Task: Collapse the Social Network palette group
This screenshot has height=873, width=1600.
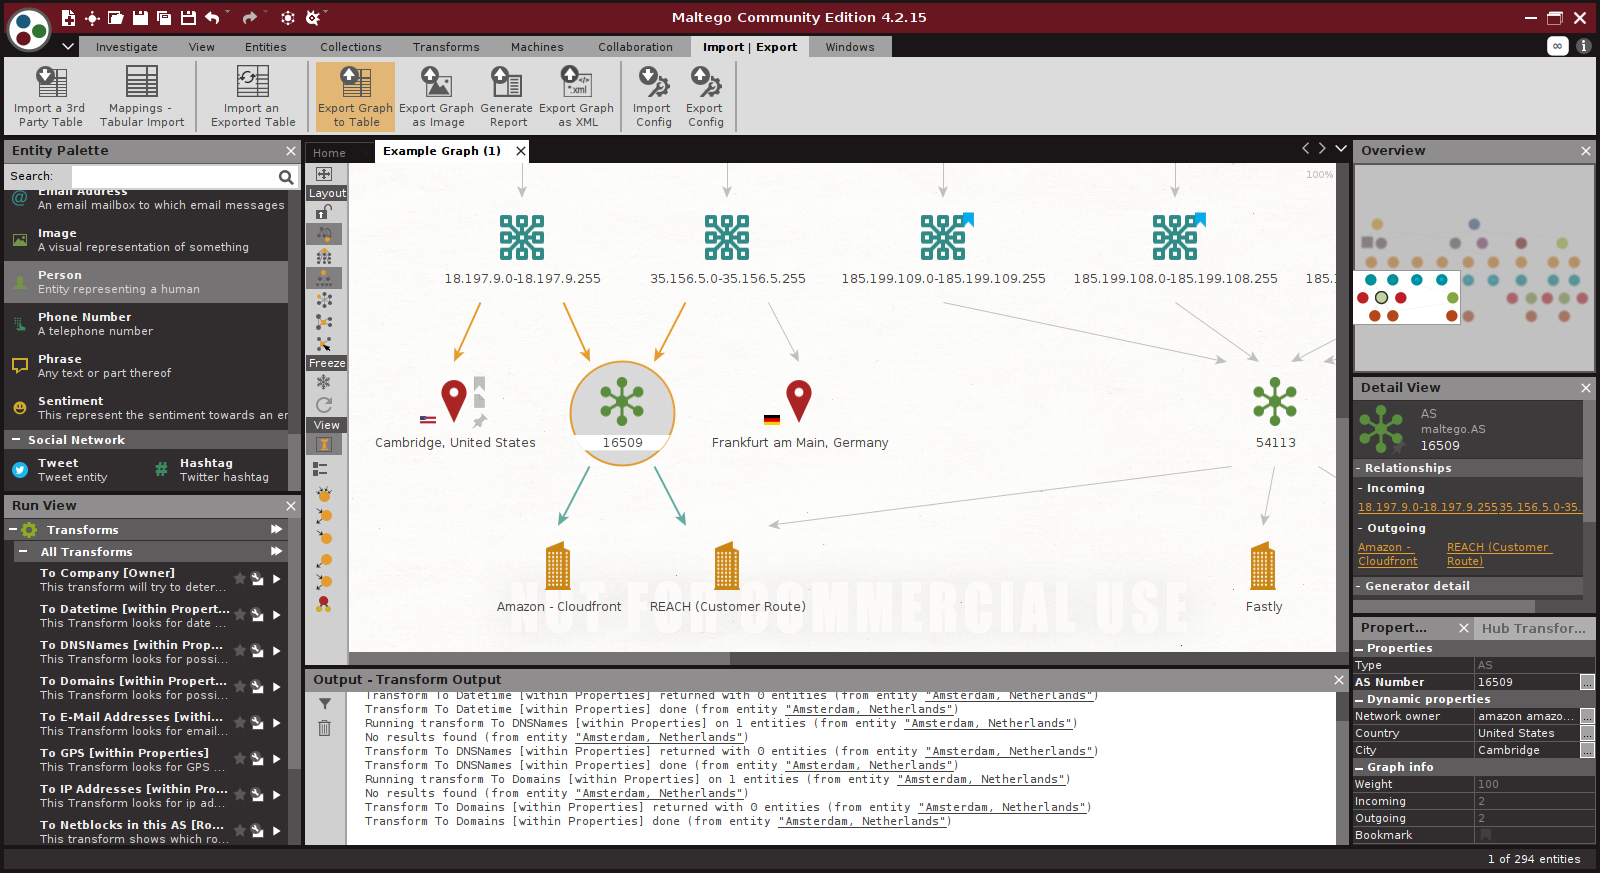Action: pyautogui.click(x=15, y=440)
